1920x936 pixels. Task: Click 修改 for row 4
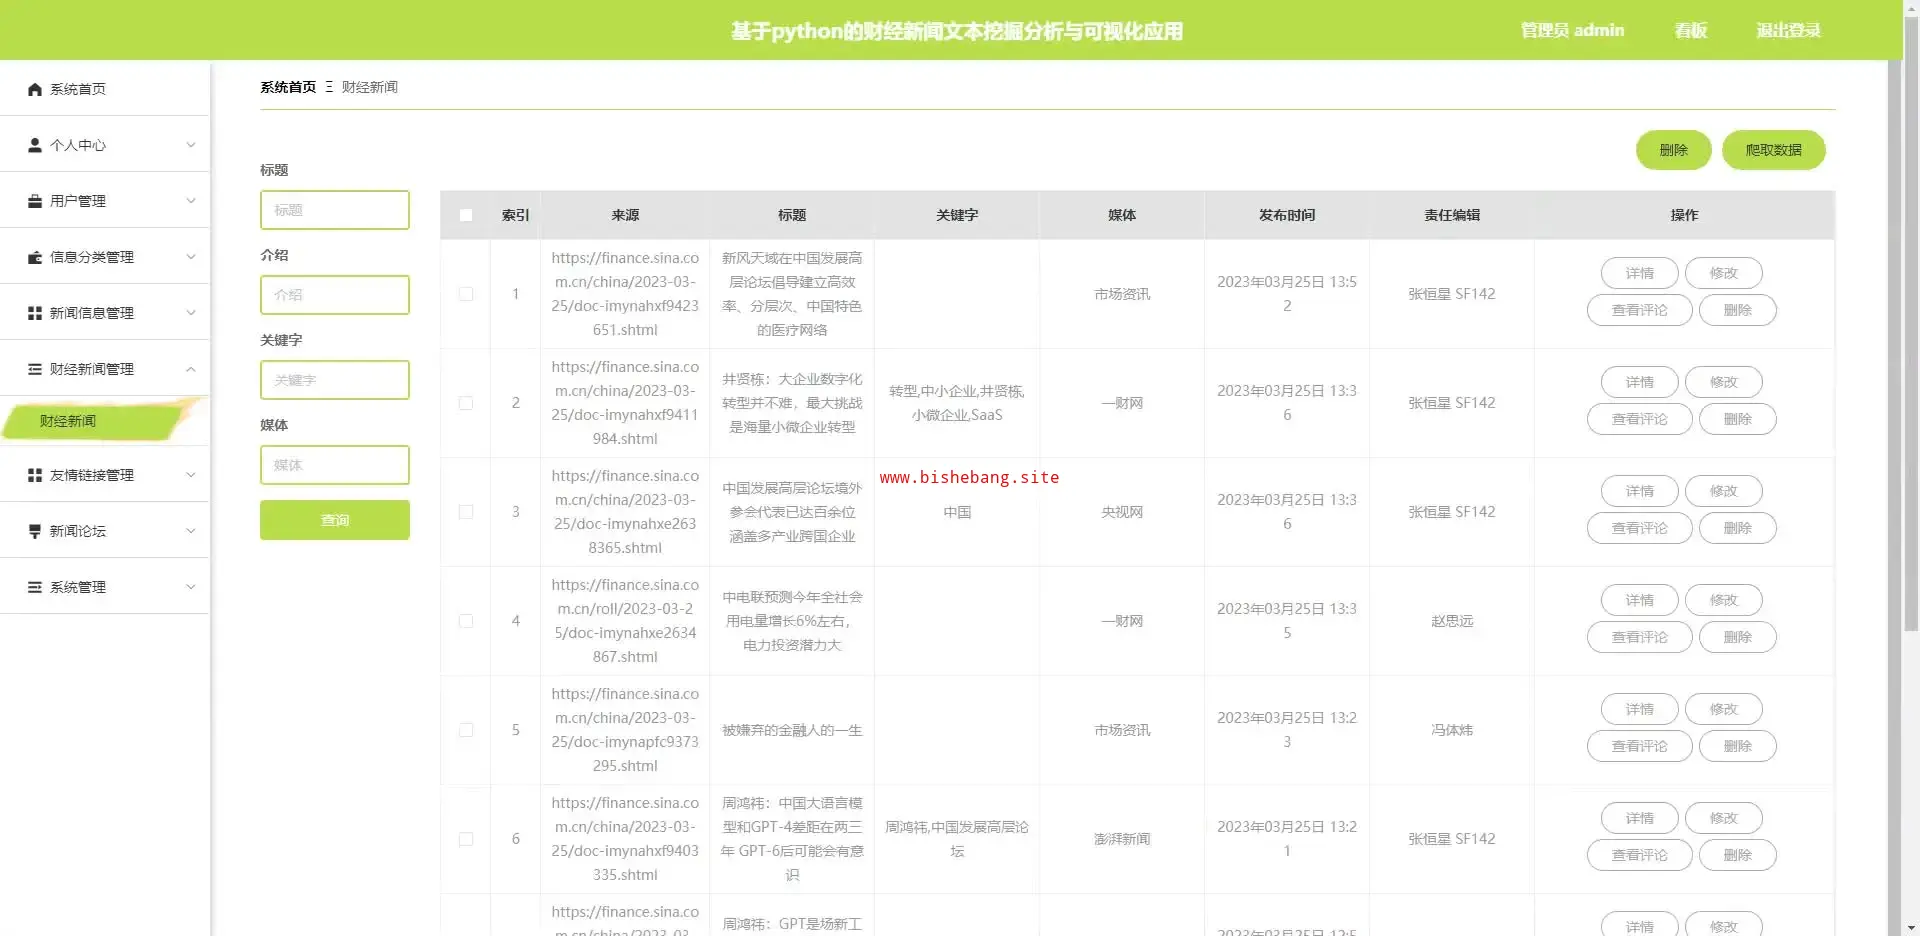point(1723,600)
